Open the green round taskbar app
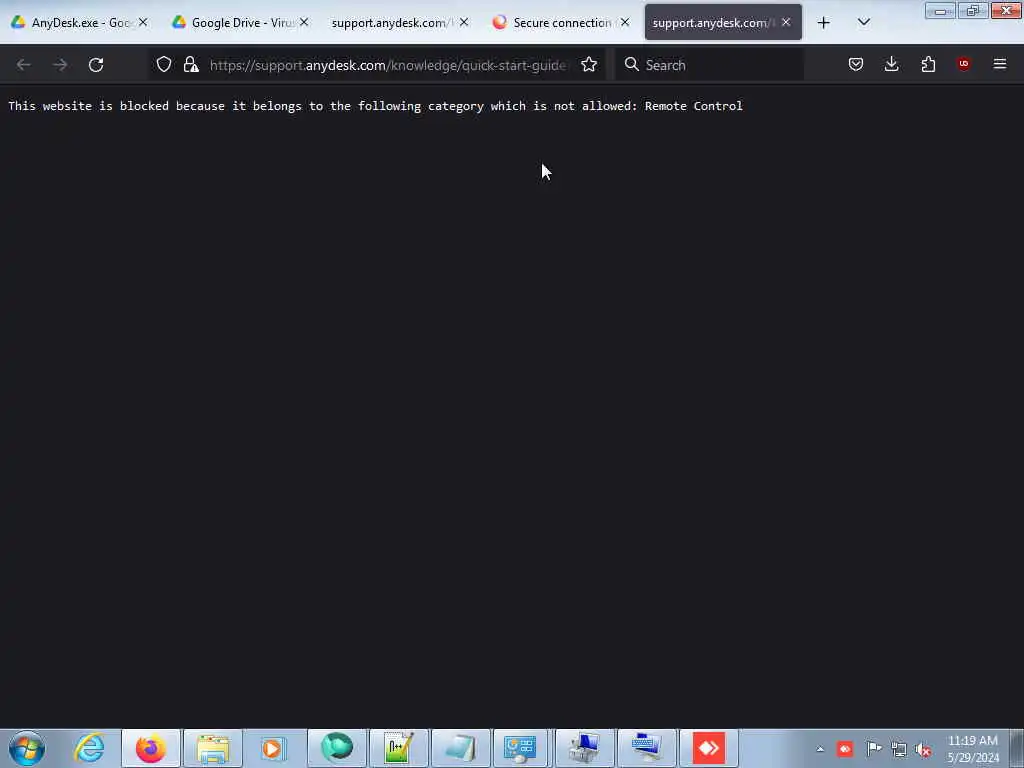This screenshot has height=768, width=1024. [x=337, y=748]
